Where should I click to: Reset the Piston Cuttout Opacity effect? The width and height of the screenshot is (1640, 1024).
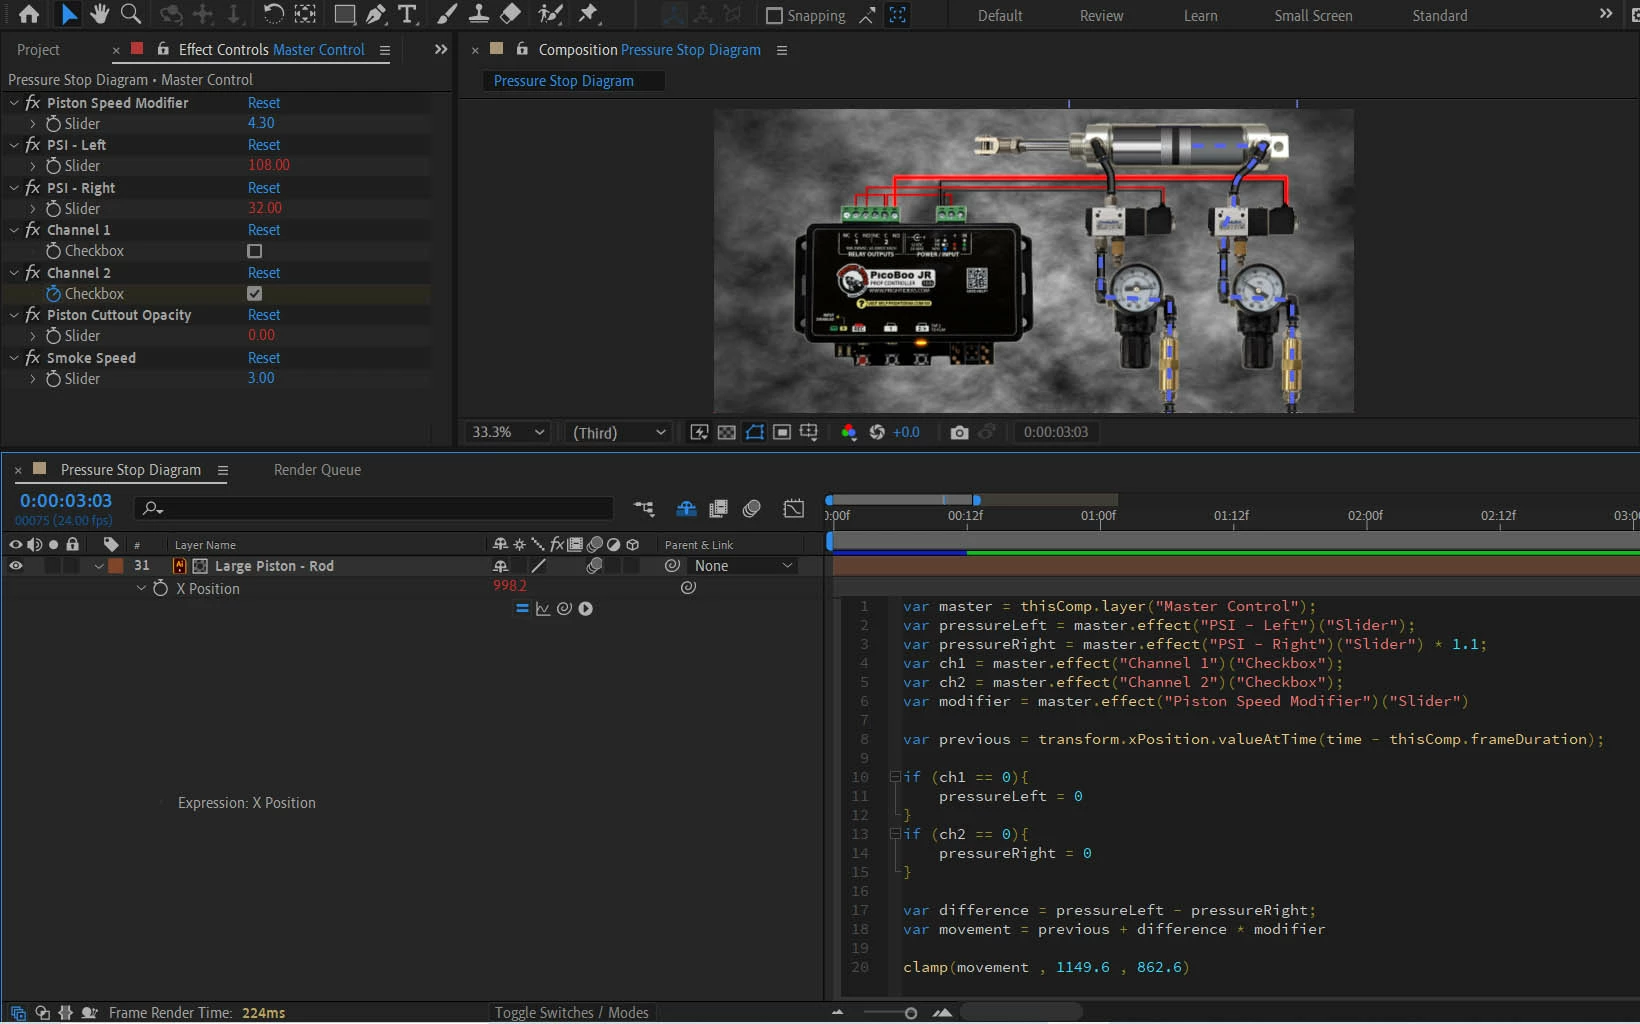coord(264,315)
